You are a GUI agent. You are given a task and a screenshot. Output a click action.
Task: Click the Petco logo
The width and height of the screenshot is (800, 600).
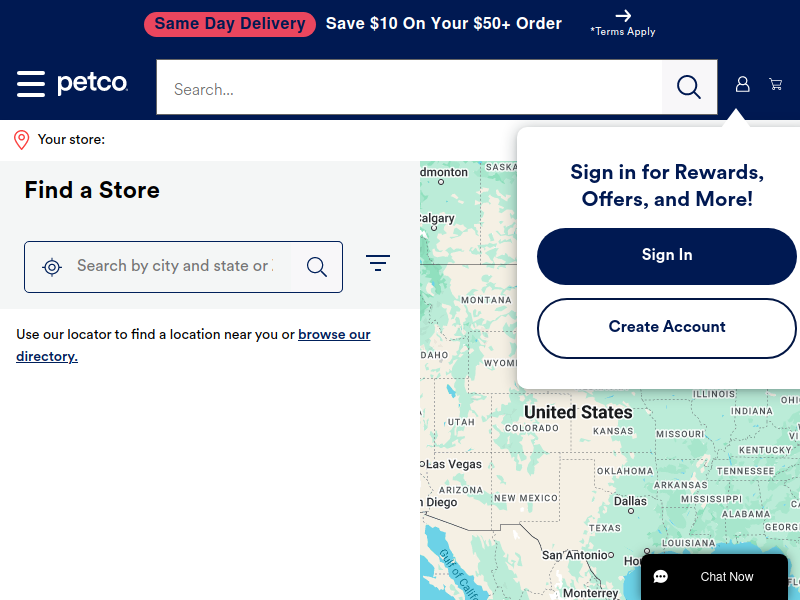tap(92, 84)
